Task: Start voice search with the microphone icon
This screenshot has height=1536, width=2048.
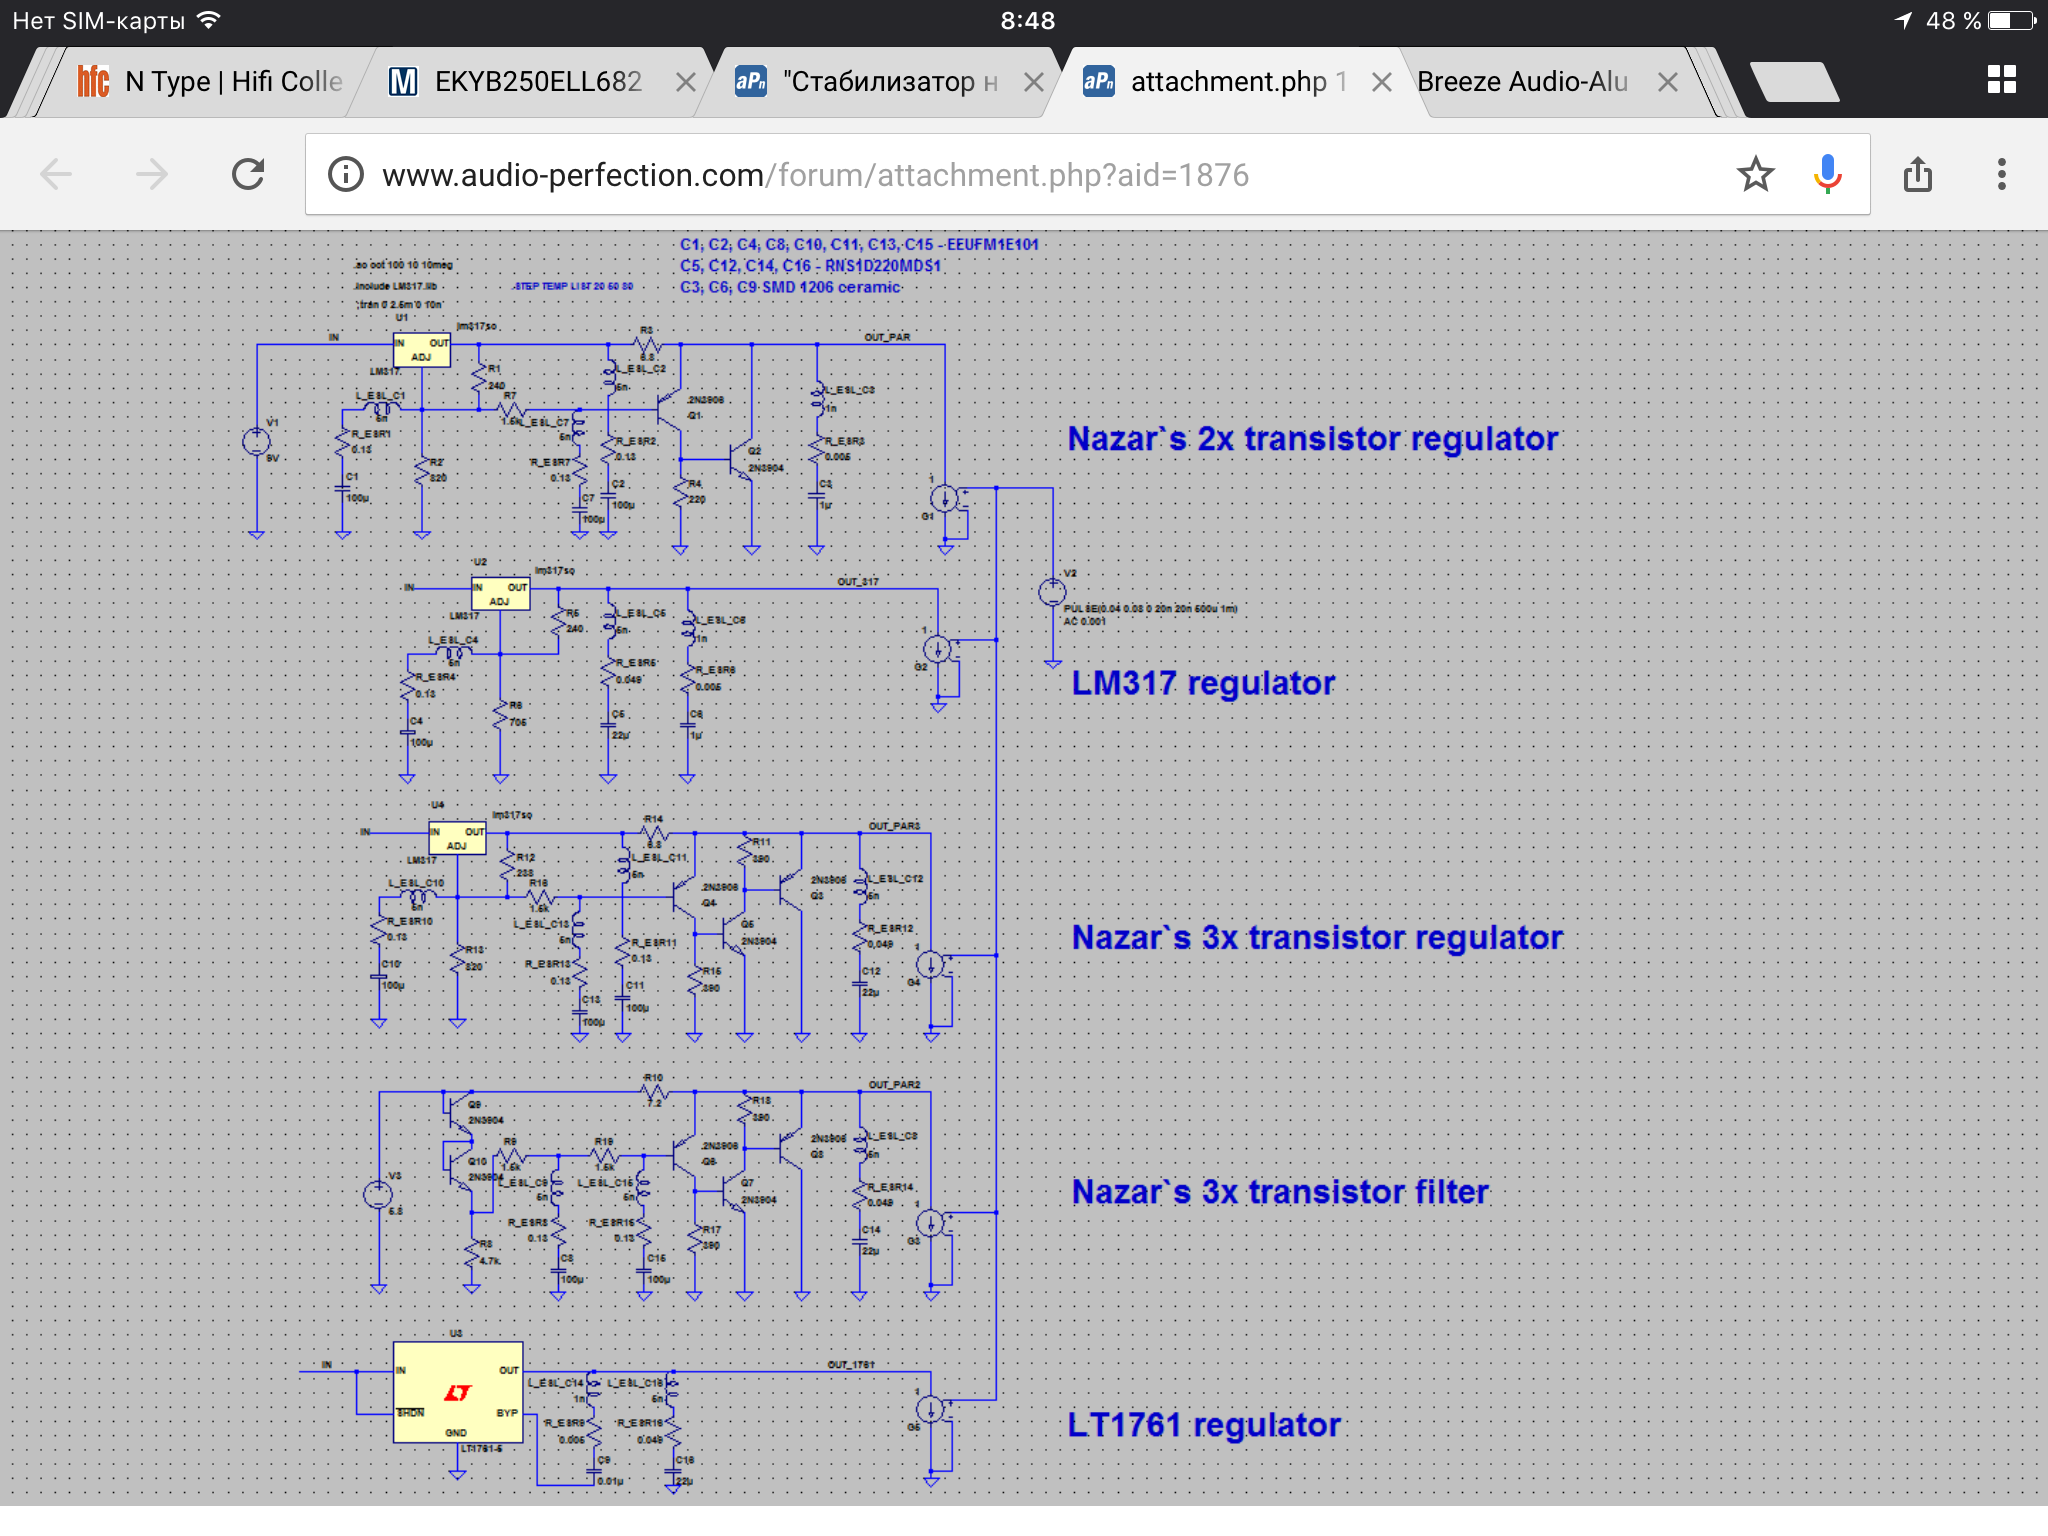Action: click(x=1827, y=175)
